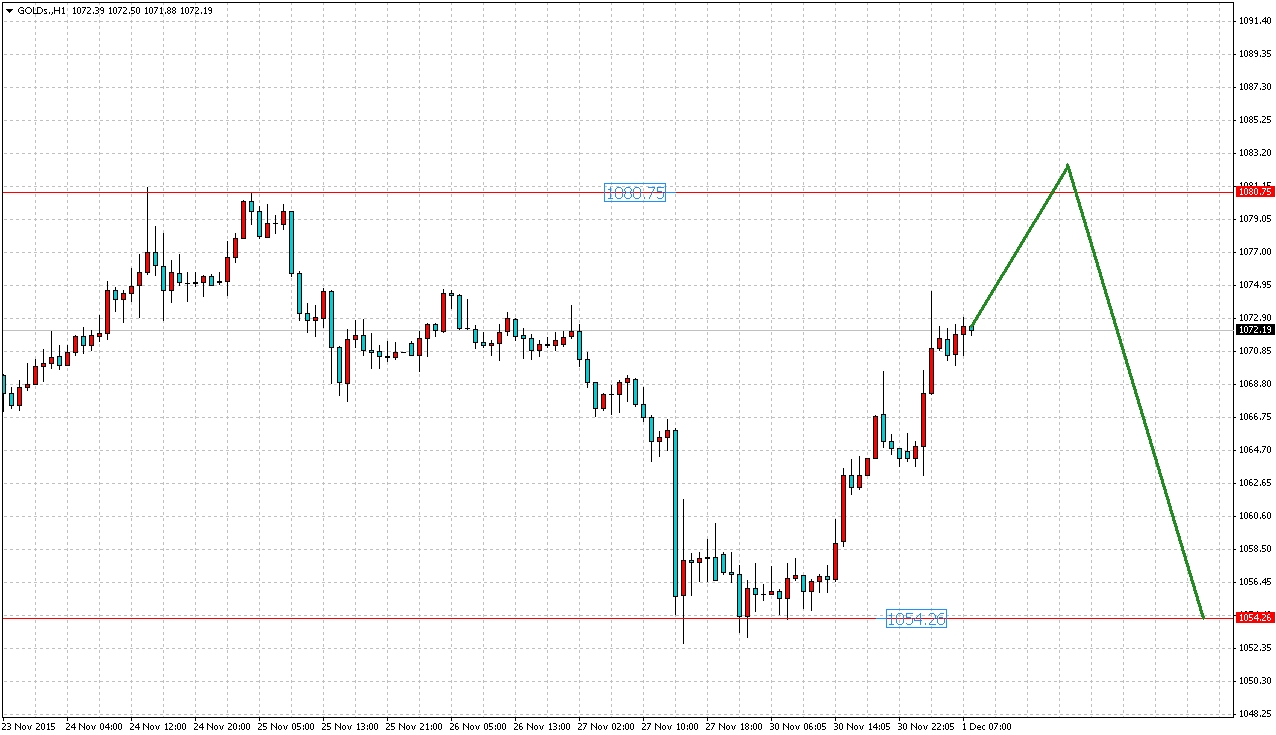The height and width of the screenshot is (735, 1276).
Task: Select the 1054.26 blue text label
Action: coord(915,619)
